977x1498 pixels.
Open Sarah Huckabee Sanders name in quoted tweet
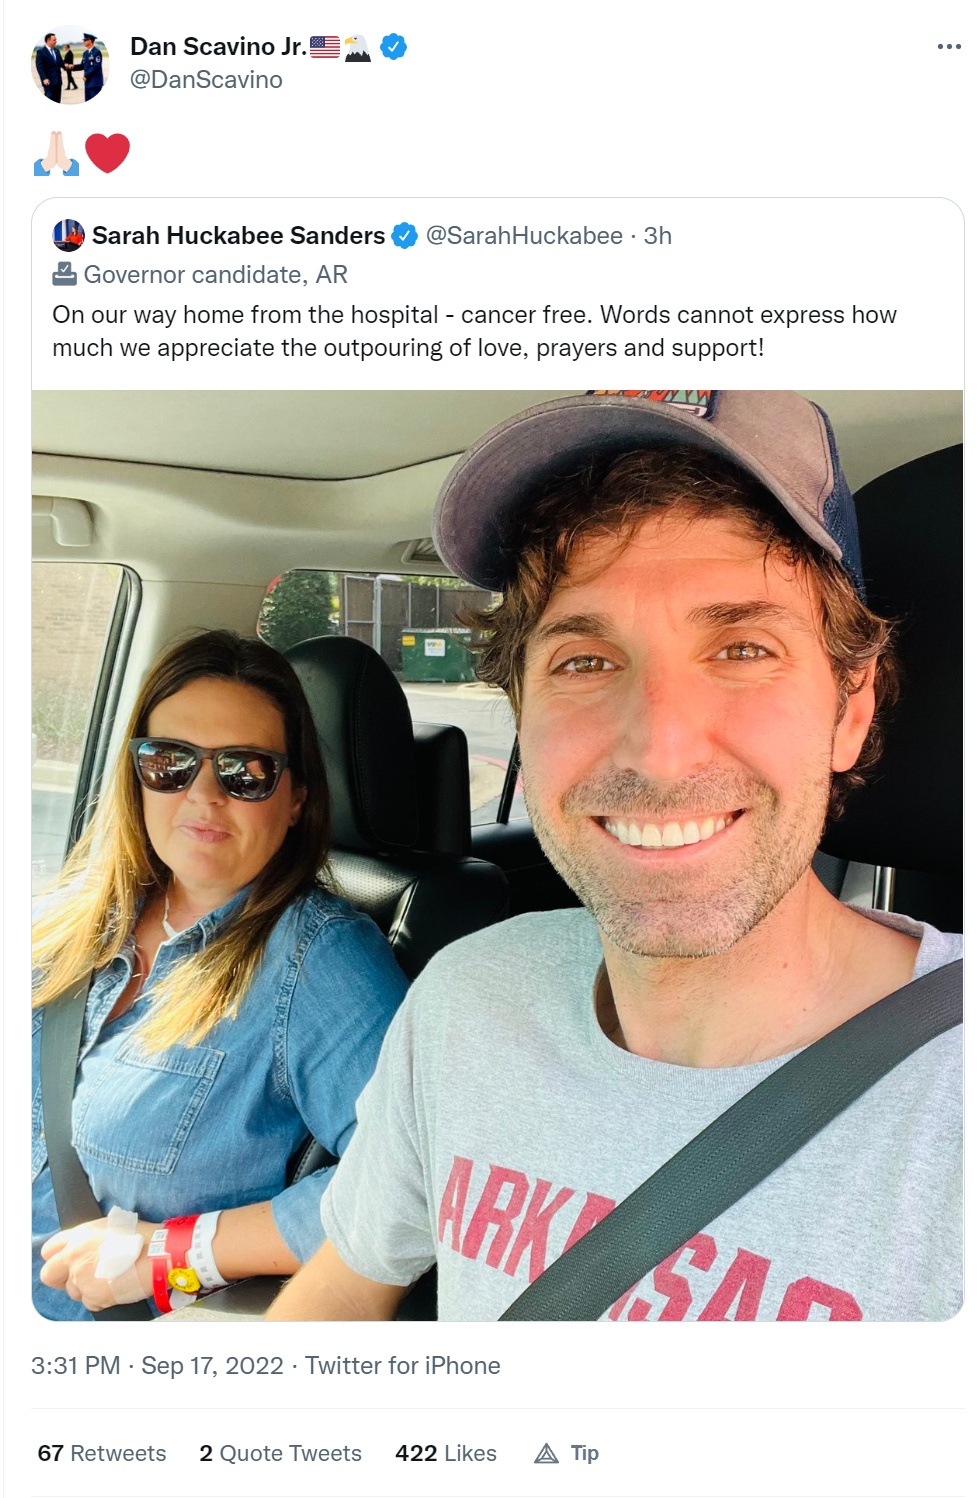coord(238,236)
